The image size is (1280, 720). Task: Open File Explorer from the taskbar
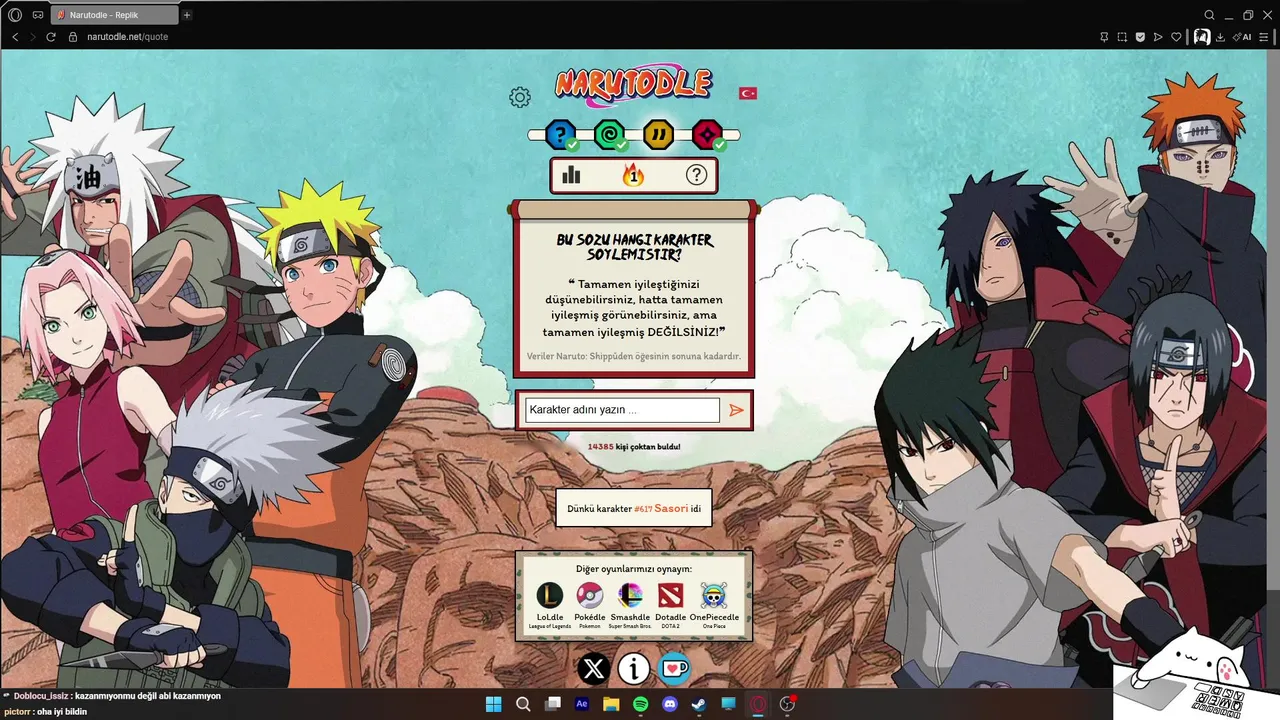click(x=611, y=704)
